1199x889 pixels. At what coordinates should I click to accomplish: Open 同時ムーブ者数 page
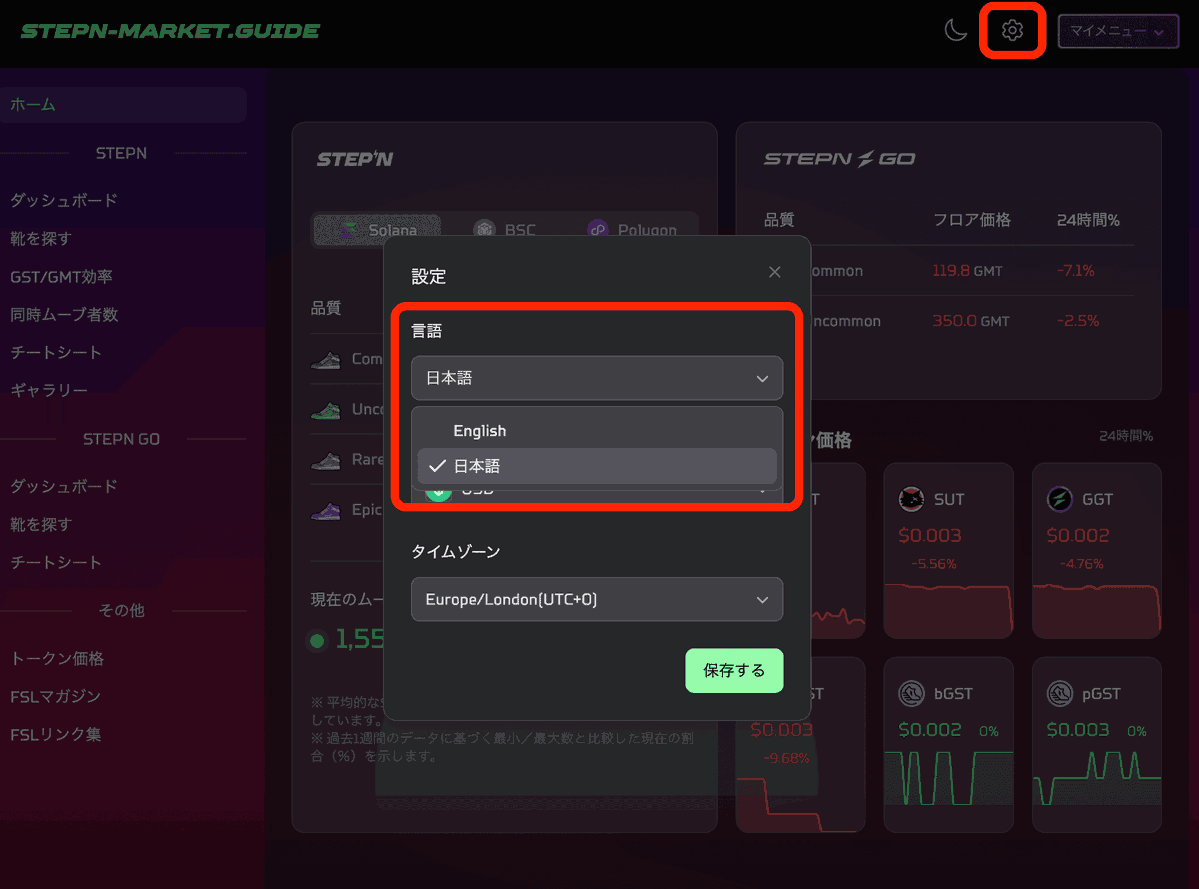[x=64, y=314]
